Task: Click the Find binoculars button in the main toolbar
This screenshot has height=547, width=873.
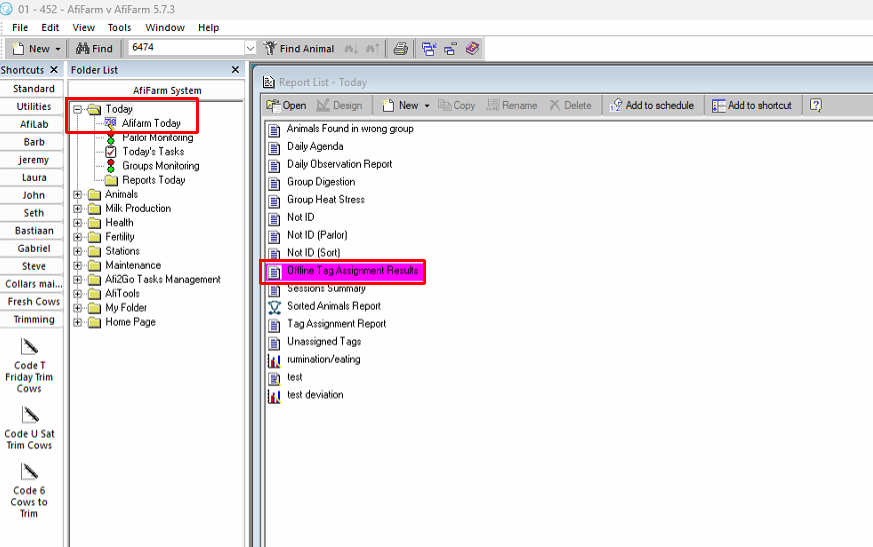Action: pos(94,48)
